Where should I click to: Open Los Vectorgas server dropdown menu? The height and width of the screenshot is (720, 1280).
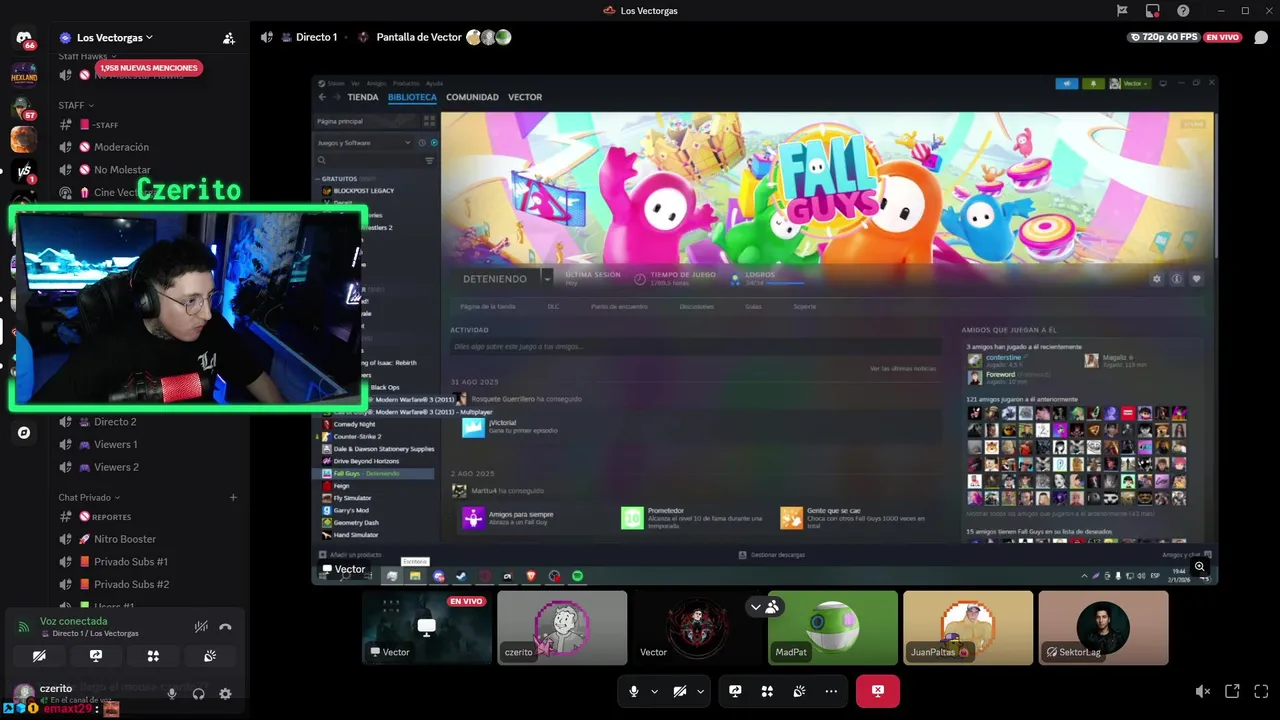coord(114,38)
